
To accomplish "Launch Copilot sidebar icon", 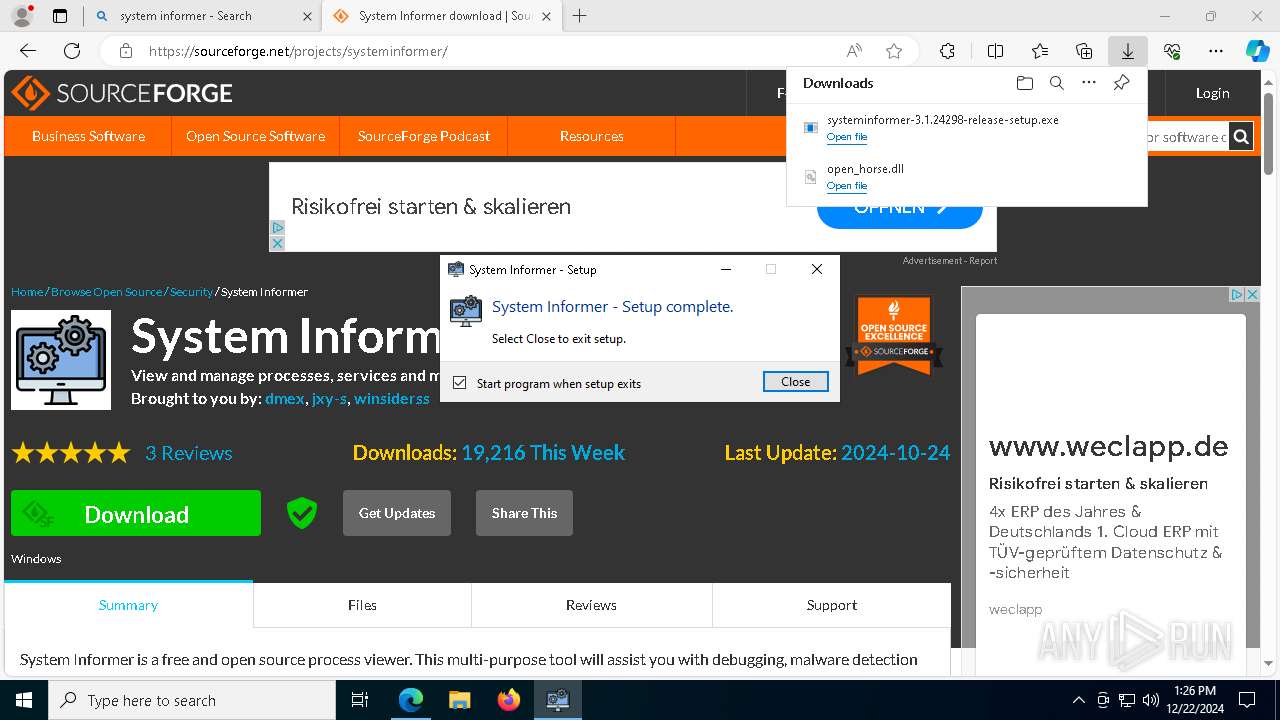I will pos(1257,51).
